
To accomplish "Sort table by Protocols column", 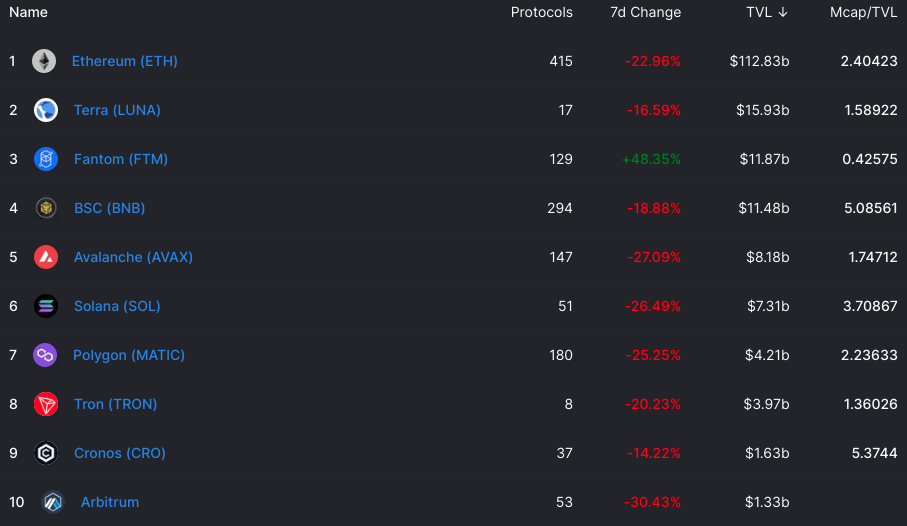I will (541, 12).
